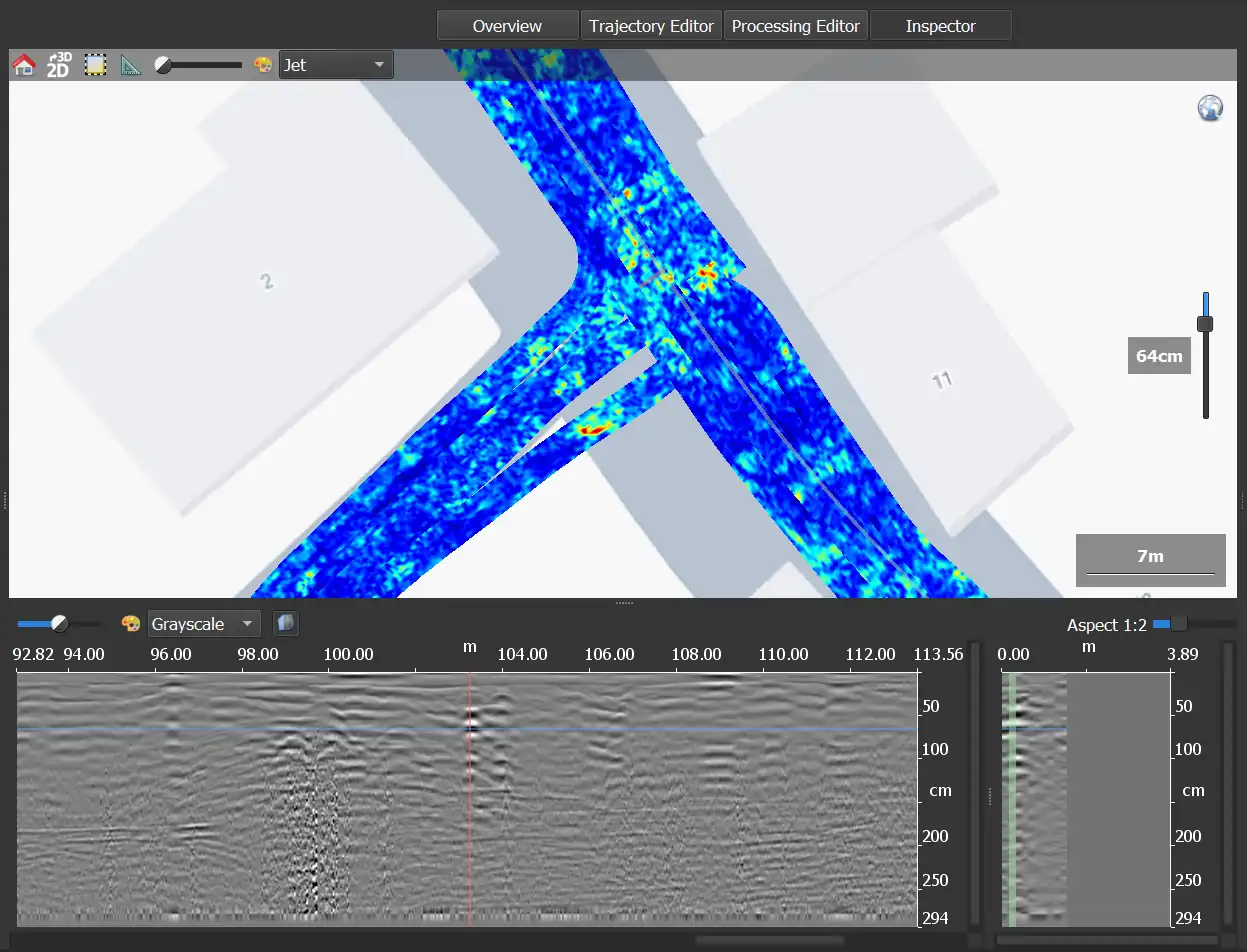Toggle the 2D/3D view icon

tap(59, 65)
